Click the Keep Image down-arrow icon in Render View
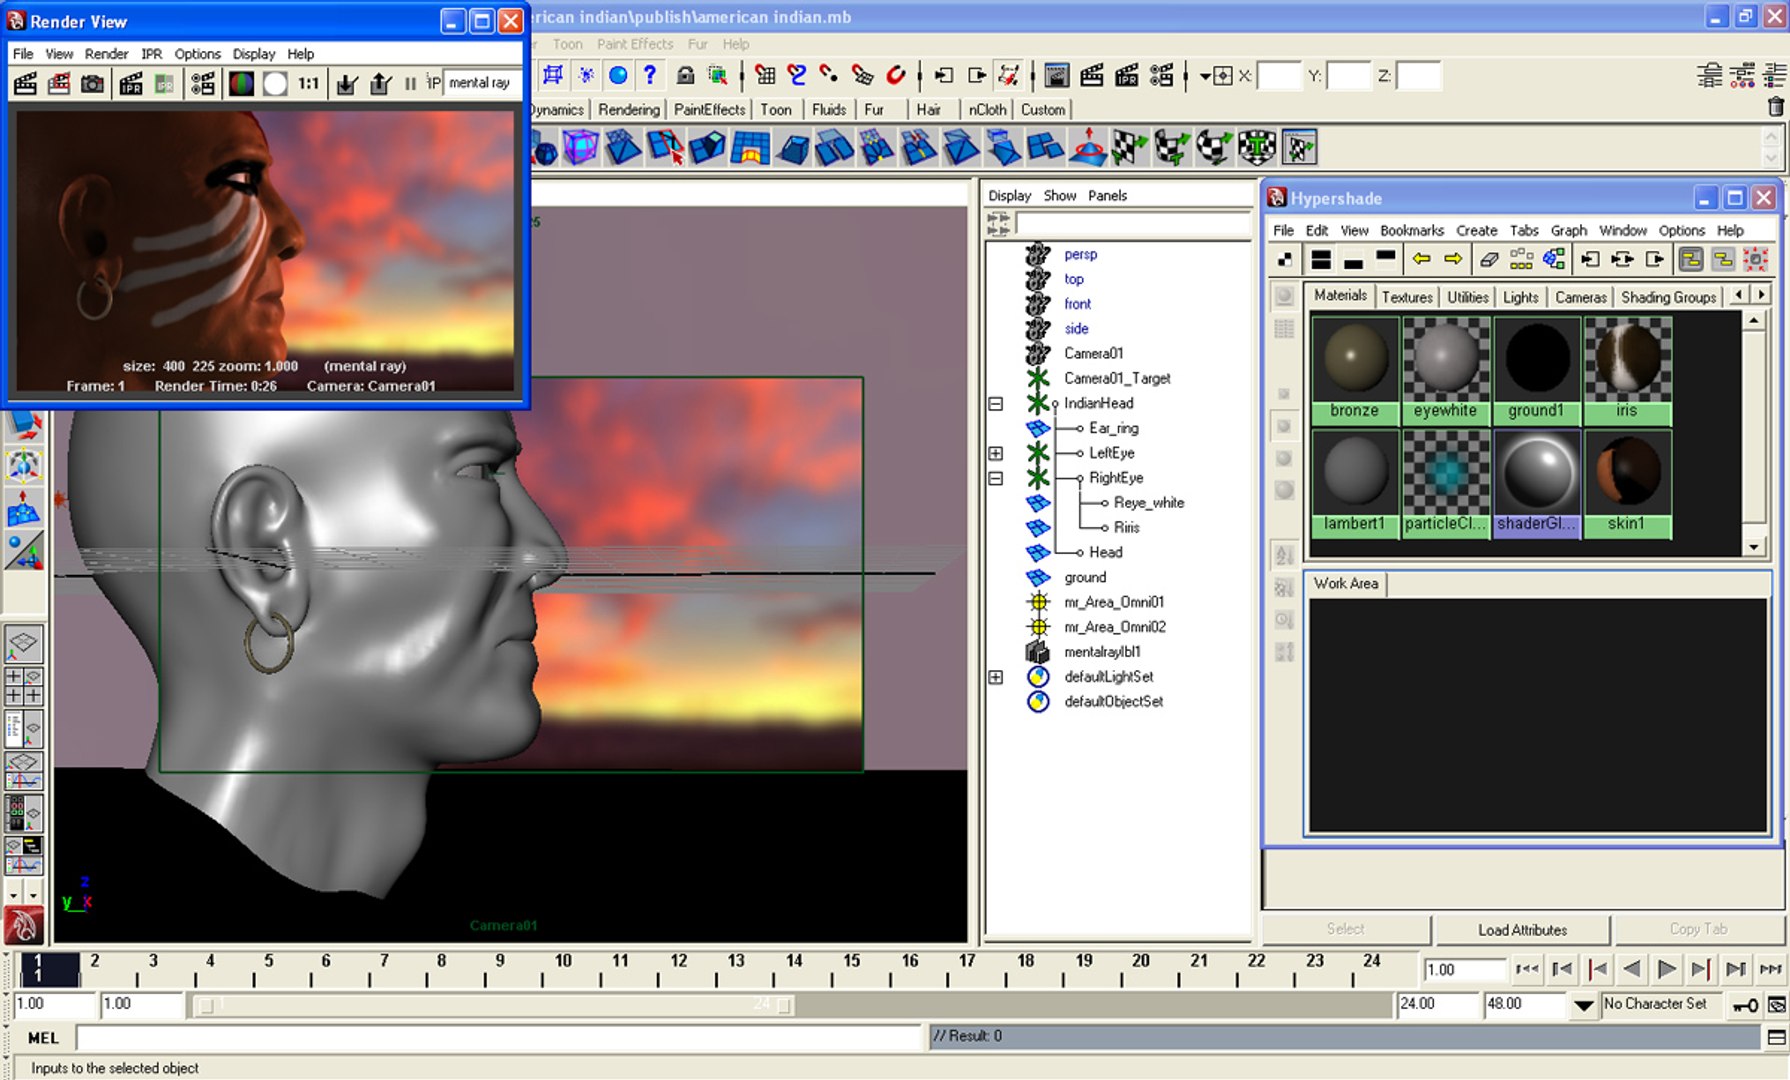Viewport: 1790px width, 1080px height. click(x=346, y=84)
